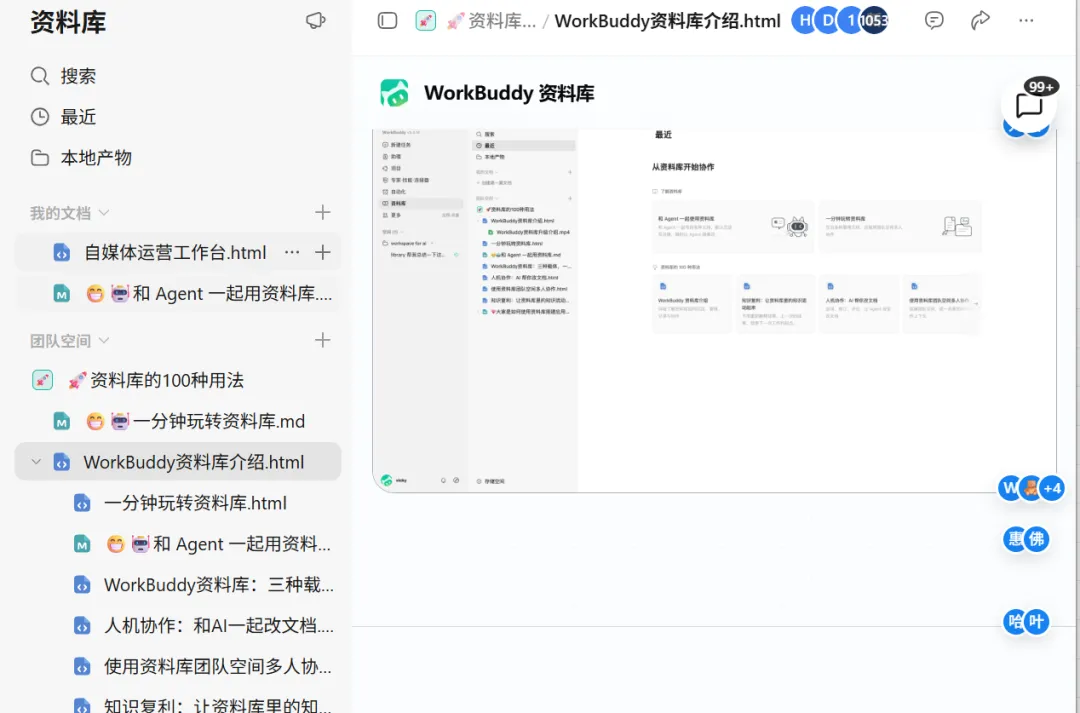Collapse the 我的文档 section
1080x713 pixels.
point(104,213)
